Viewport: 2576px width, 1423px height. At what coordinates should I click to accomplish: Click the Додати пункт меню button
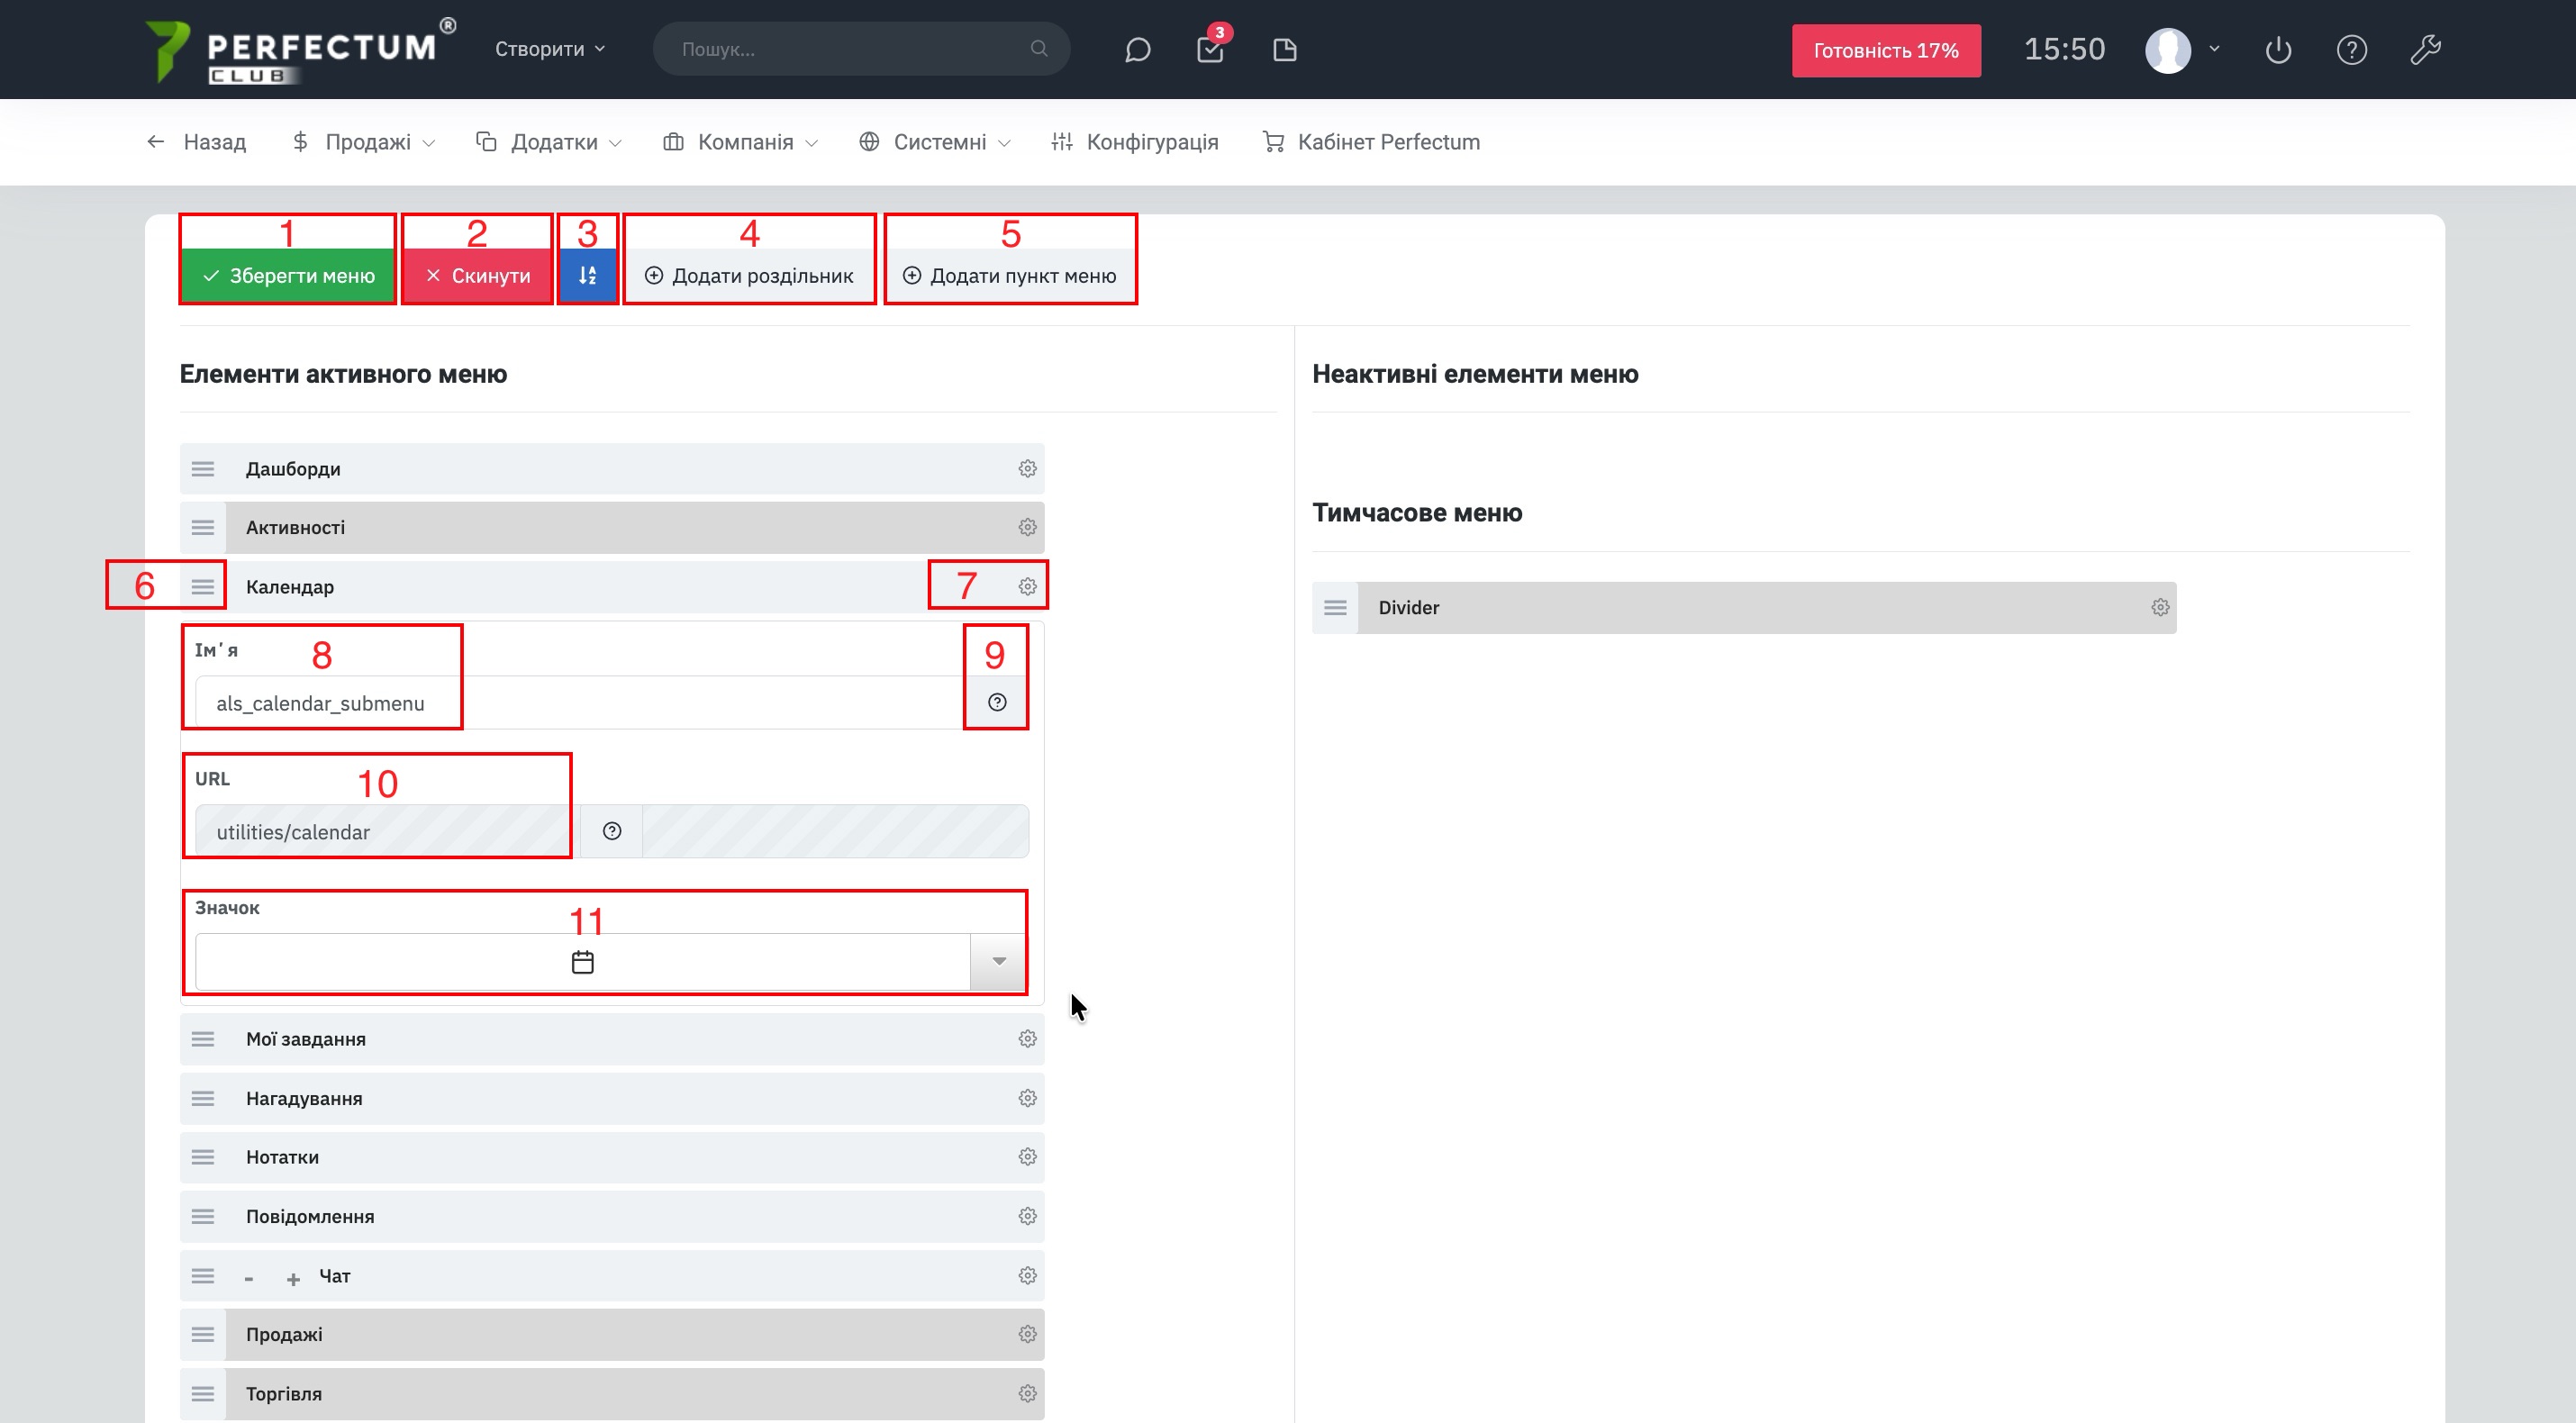[x=1010, y=276]
